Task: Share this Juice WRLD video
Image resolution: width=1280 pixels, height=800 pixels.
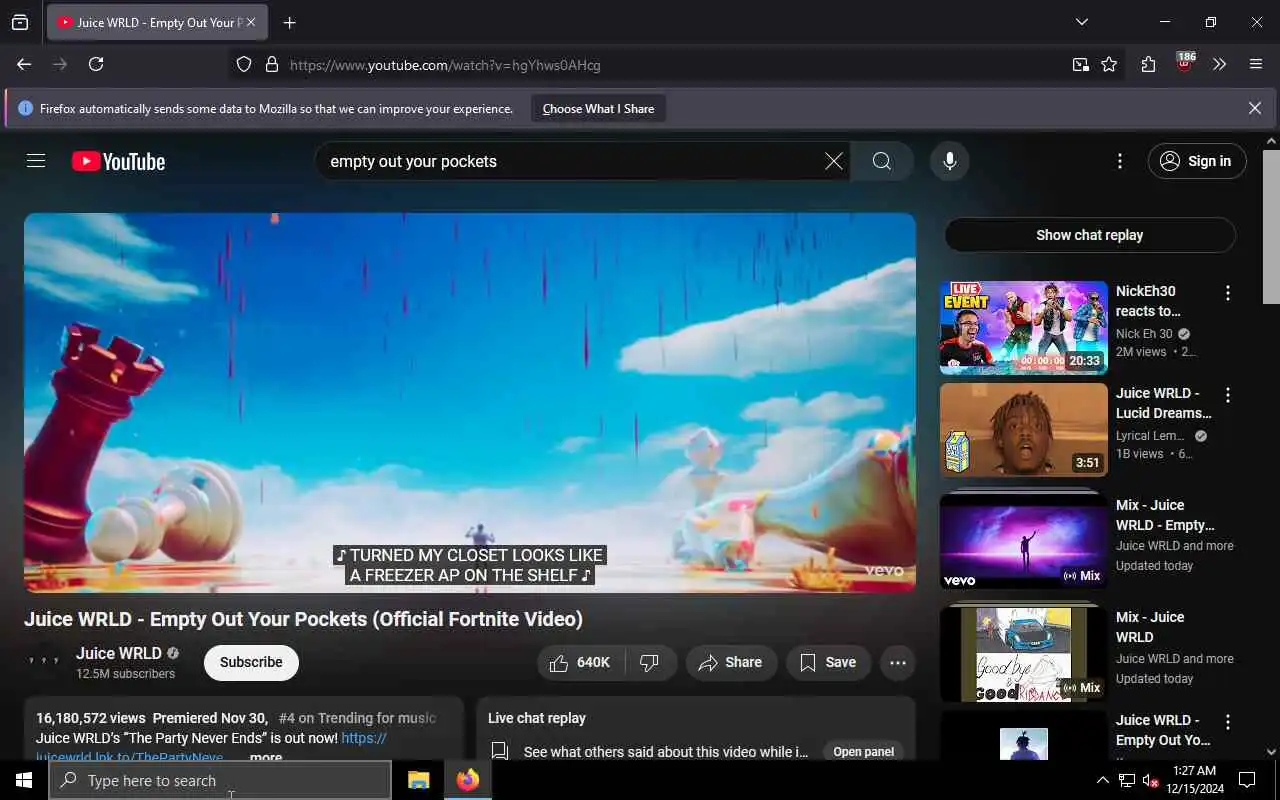Action: pos(731,662)
